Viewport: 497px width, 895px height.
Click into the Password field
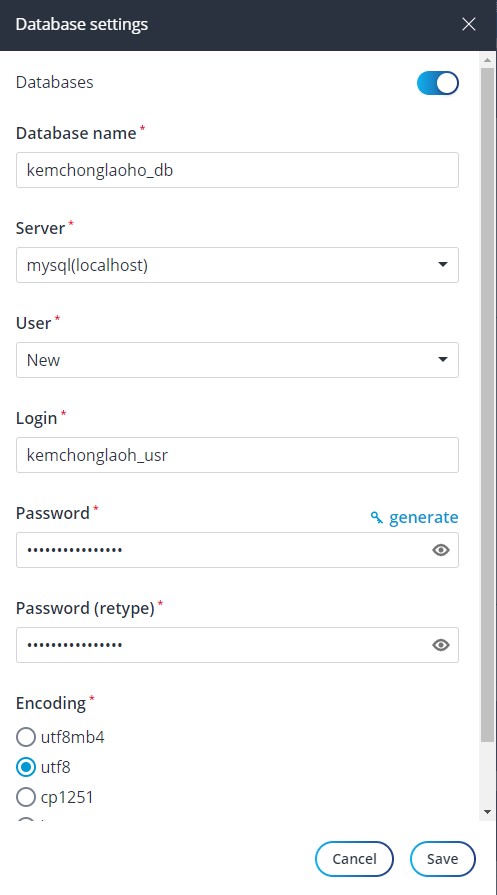[223, 550]
